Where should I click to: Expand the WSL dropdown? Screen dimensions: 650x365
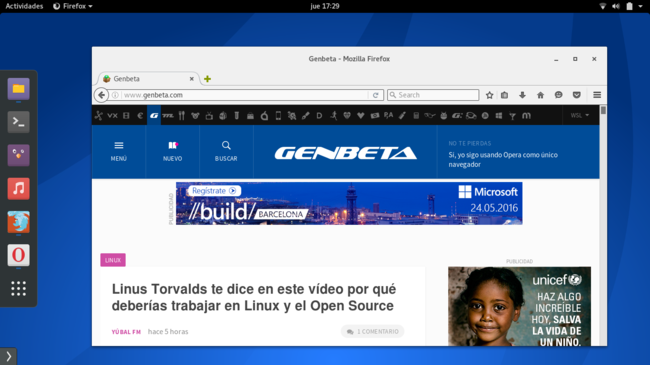[x=580, y=115]
